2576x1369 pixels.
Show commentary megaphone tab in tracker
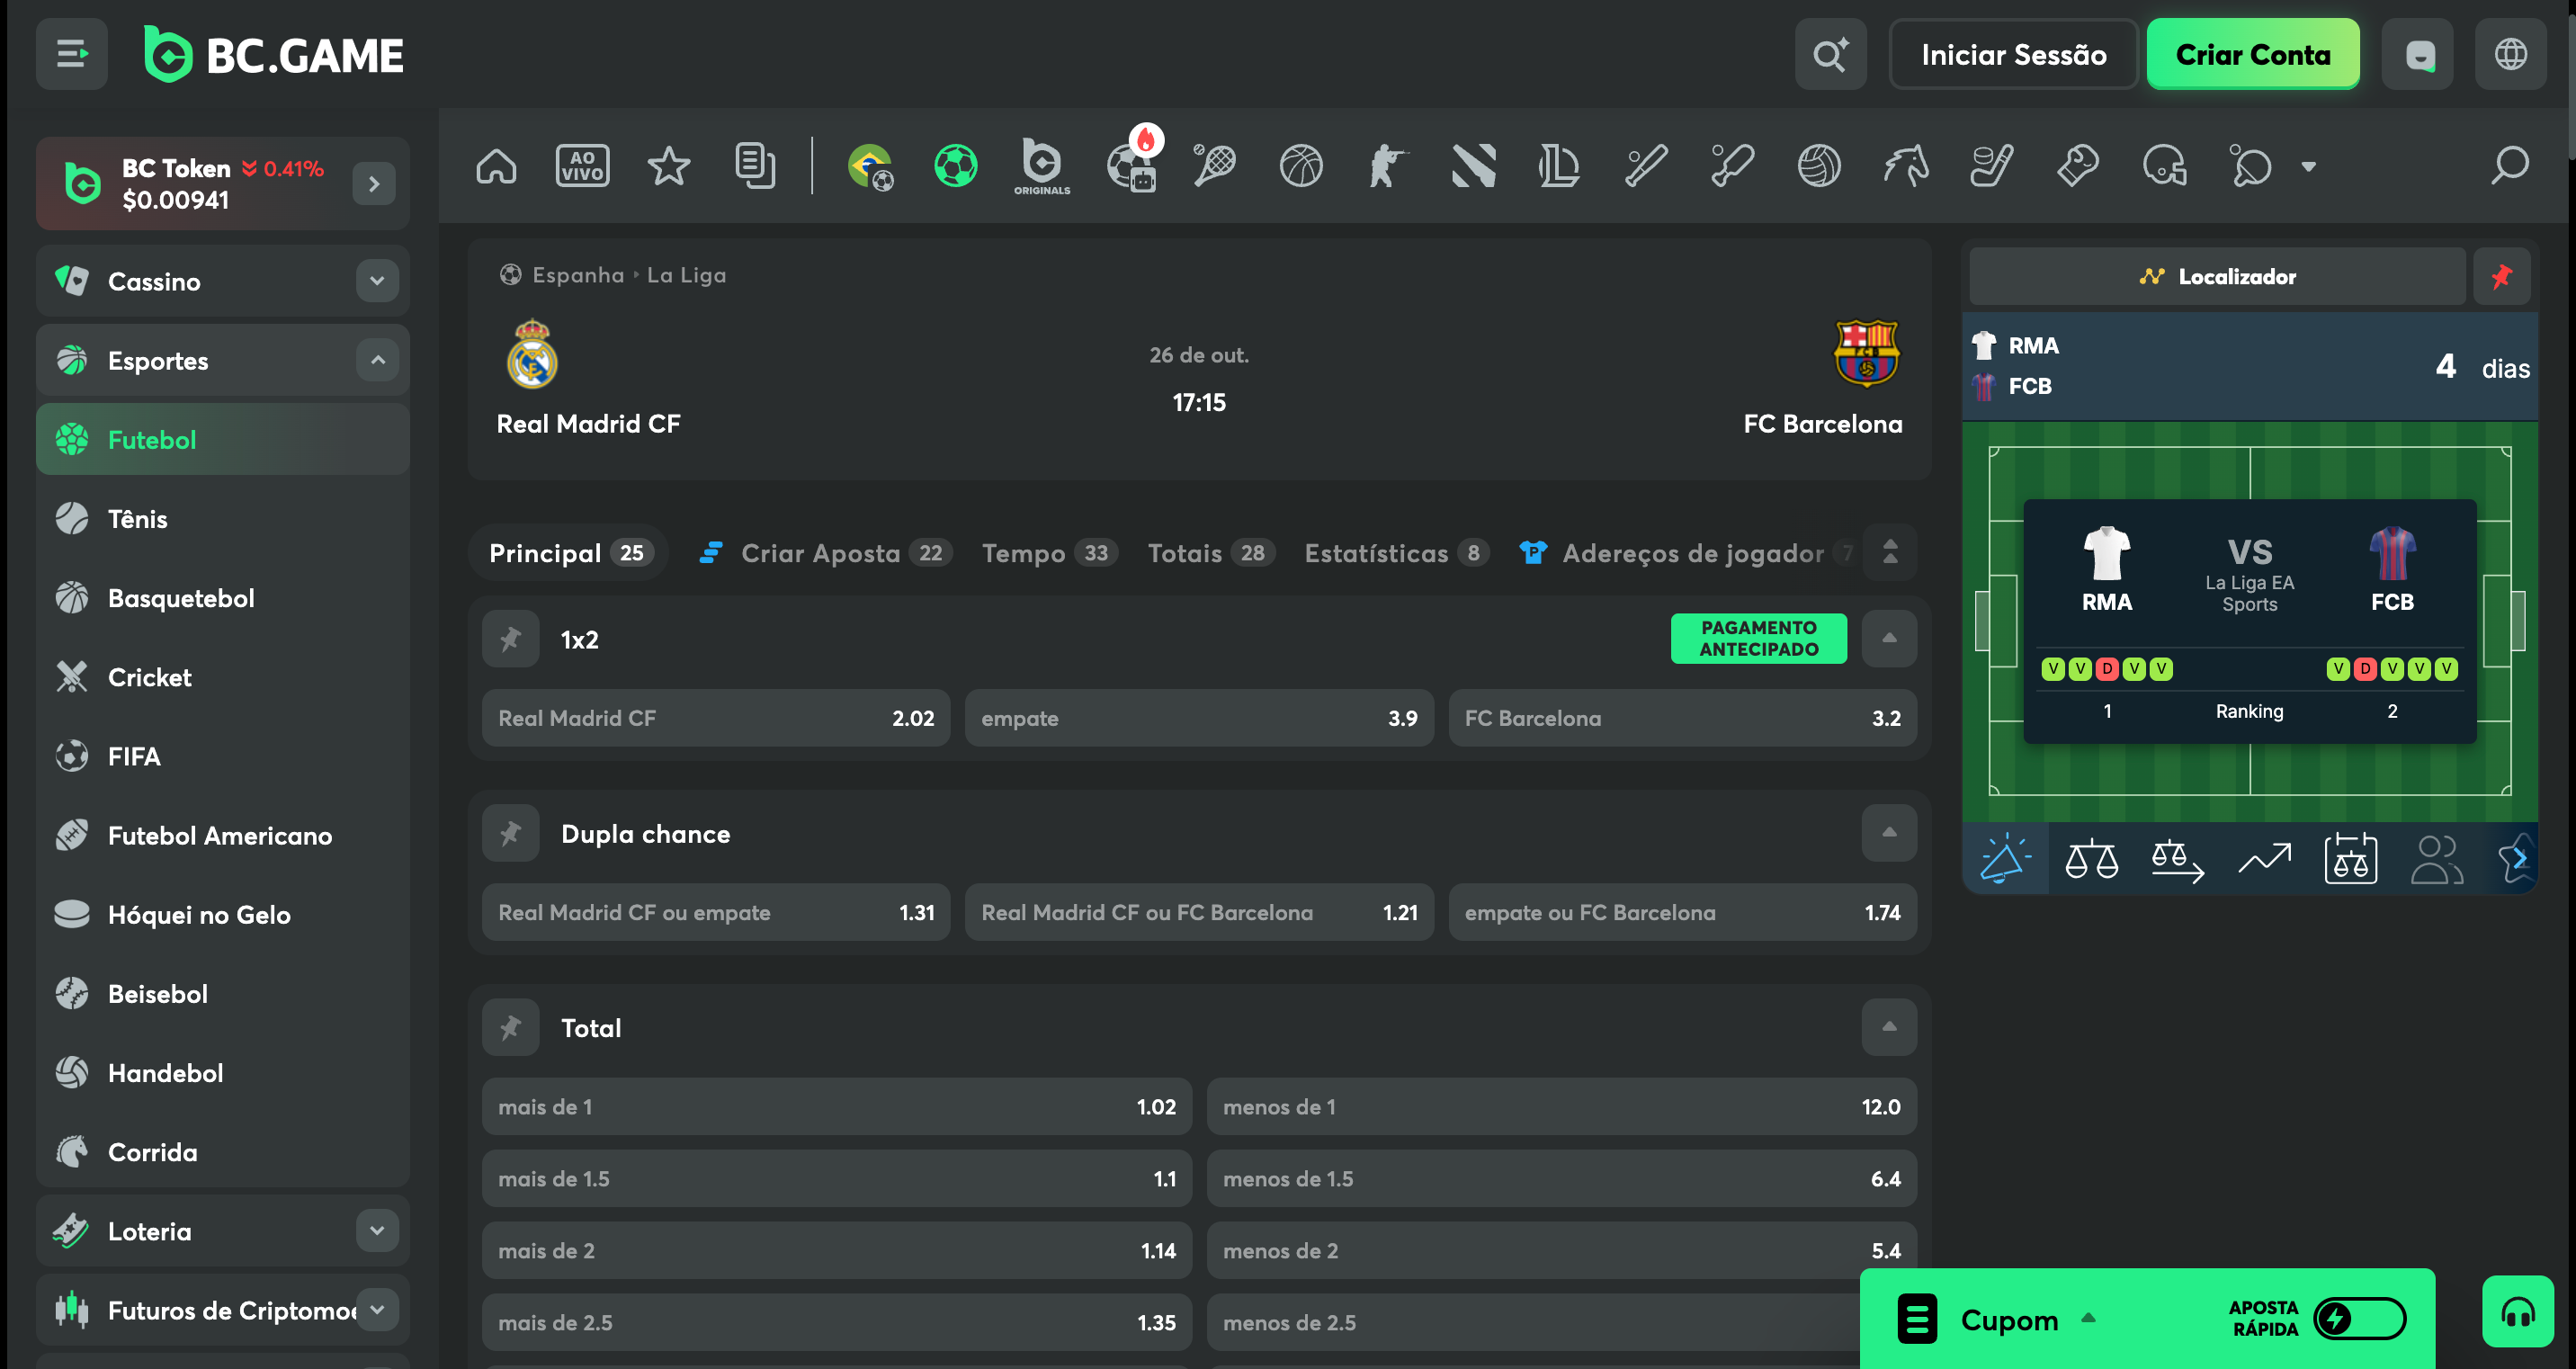[2005, 859]
